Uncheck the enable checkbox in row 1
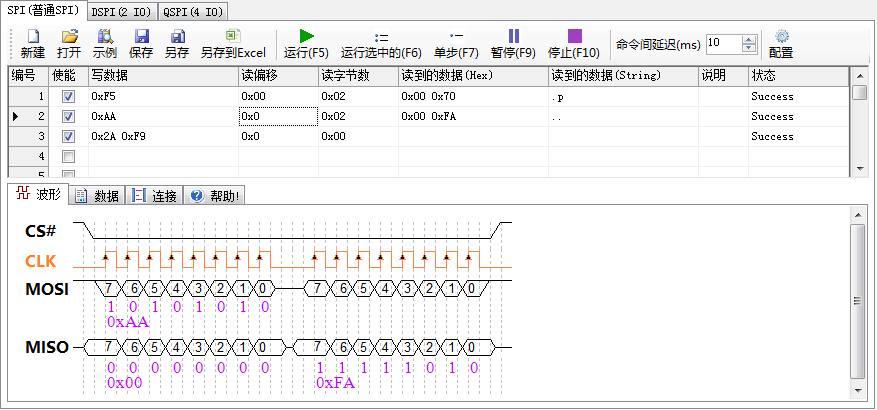Viewport: 877px width, 410px height. coord(68,97)
